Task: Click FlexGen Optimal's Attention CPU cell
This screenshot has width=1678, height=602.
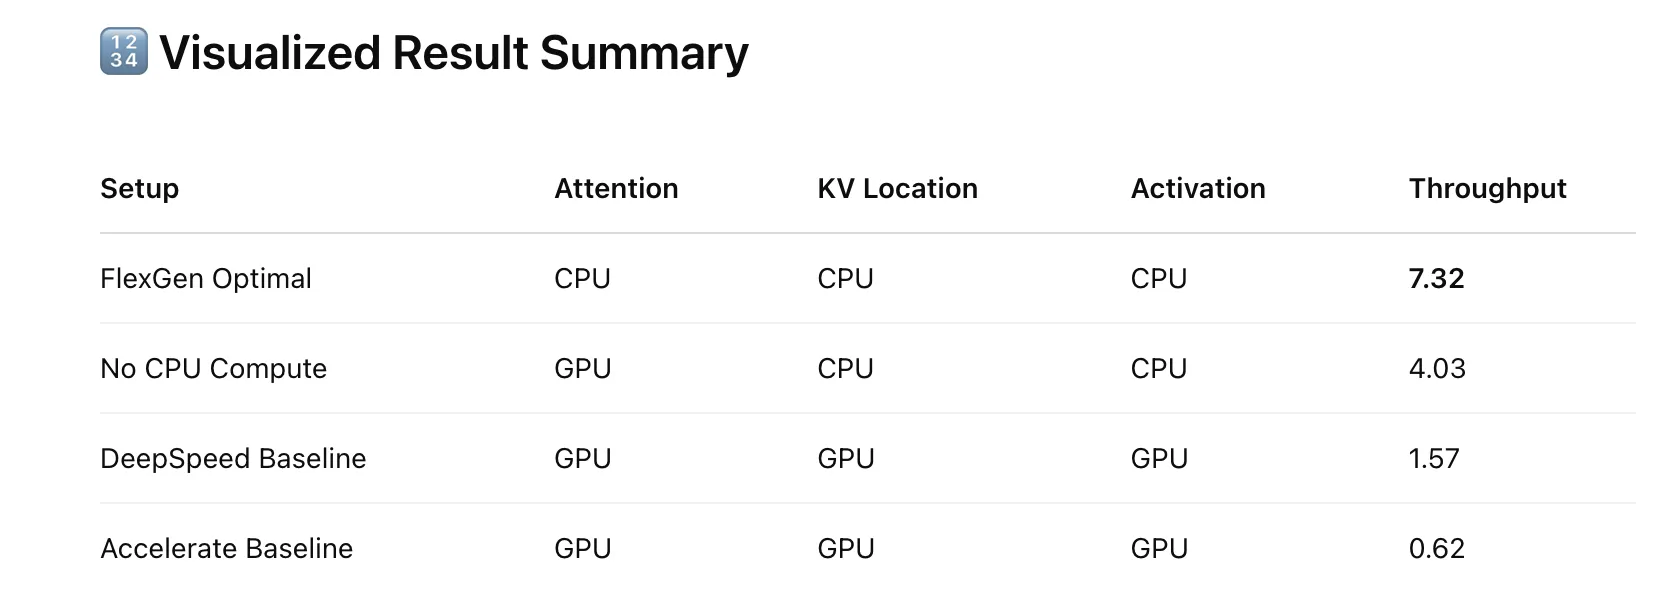Action: (x=582, y=278)
